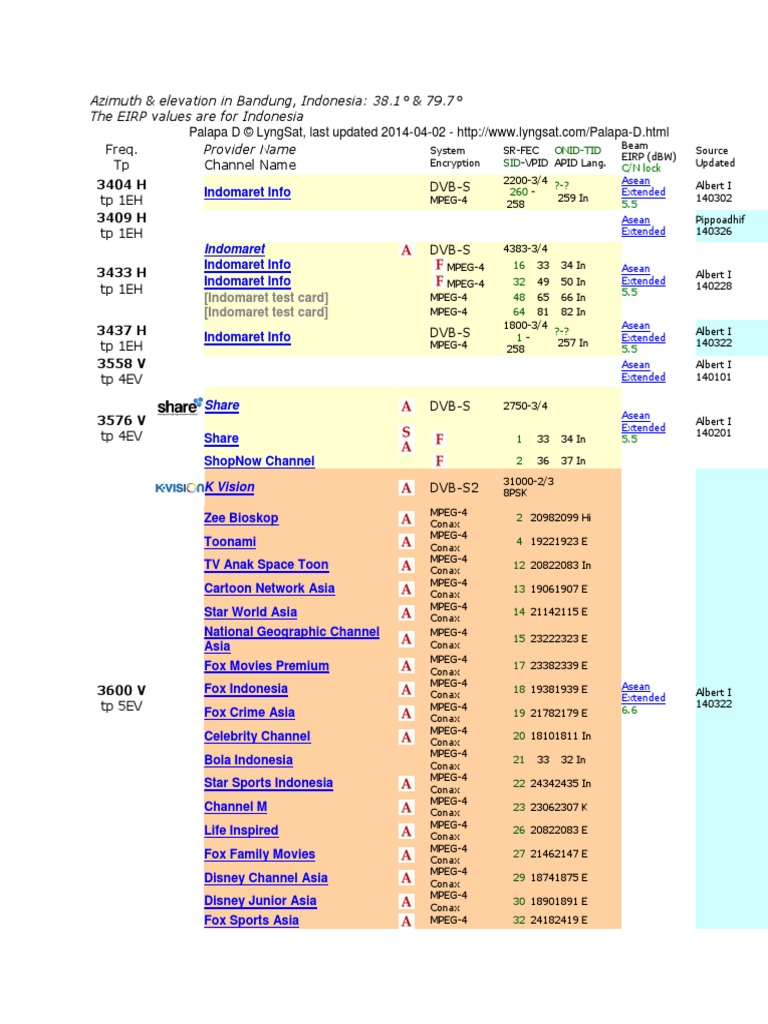Screen dimensions: 768x1024
Task: Click the A icon for Fox Indonesia
Action: pyautogui.click(x=406, y=690)
